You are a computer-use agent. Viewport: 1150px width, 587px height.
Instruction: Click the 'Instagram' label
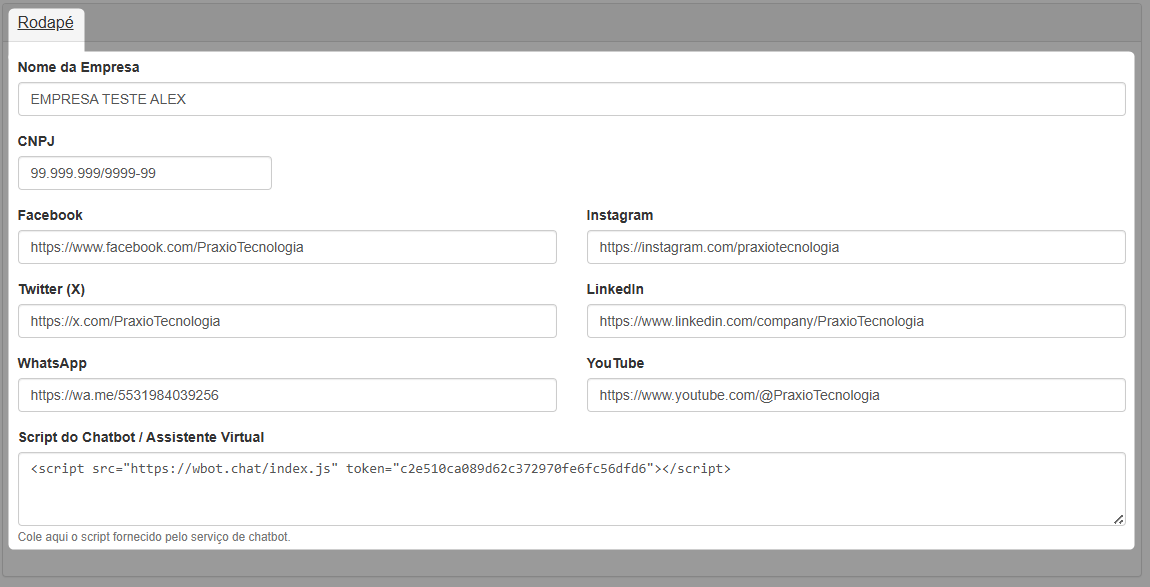click(x=620, y=216)
